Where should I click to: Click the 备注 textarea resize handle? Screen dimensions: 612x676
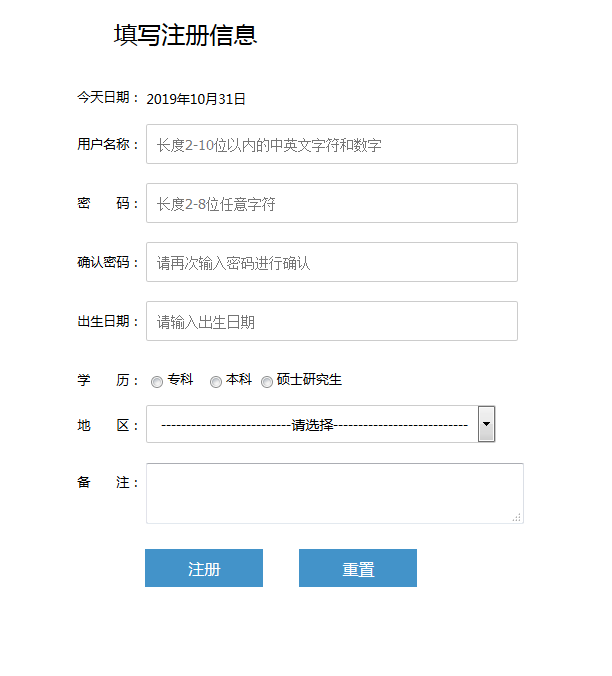click(x=517, y=517)
